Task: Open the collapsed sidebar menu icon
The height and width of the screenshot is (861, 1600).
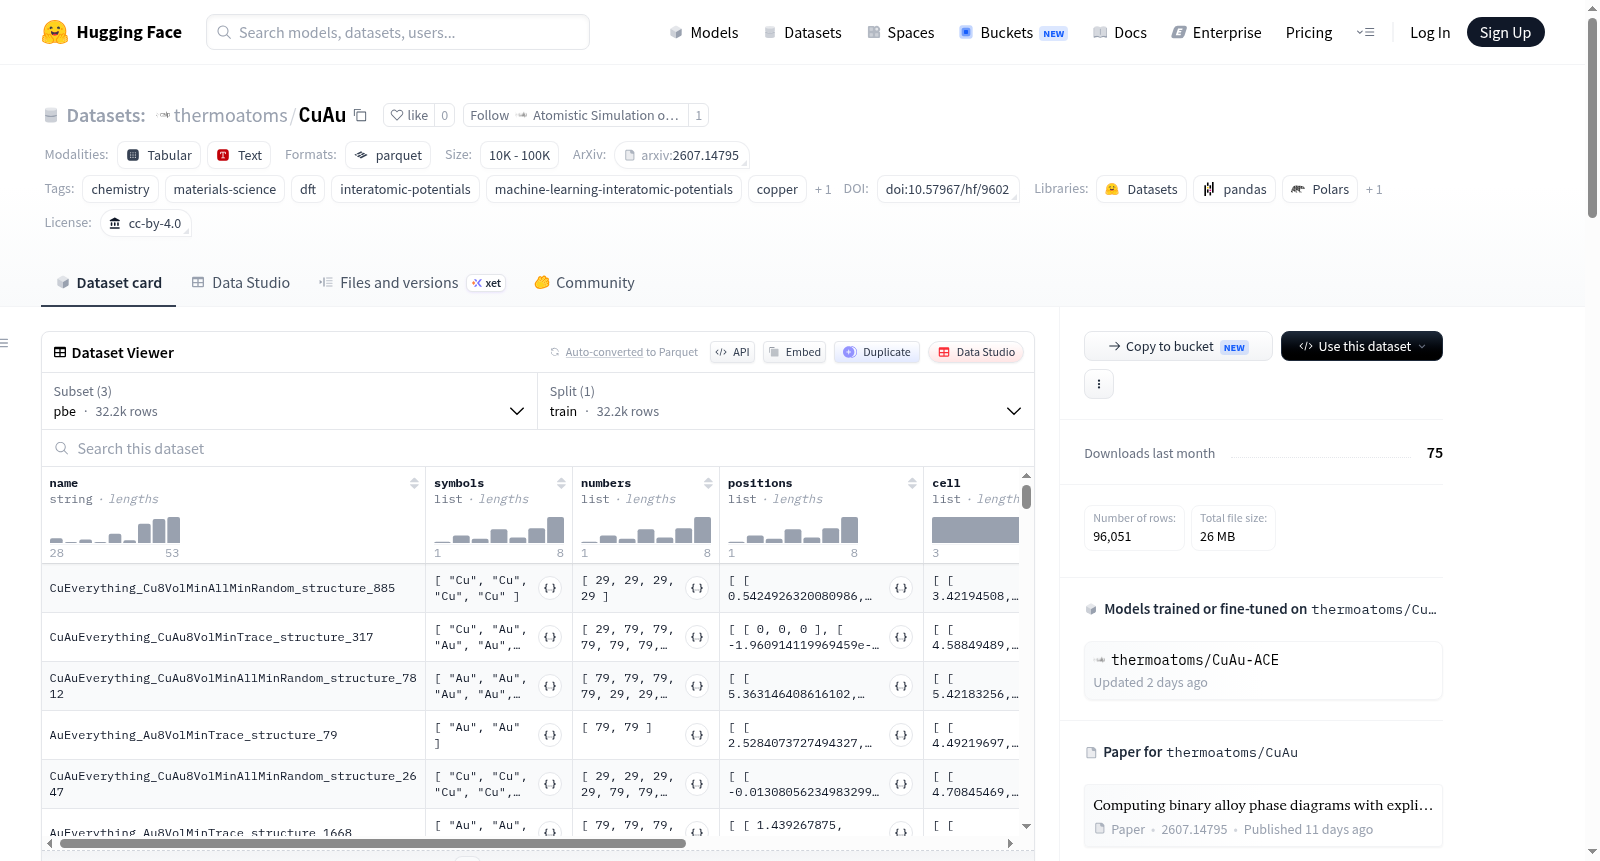Action: point(4,343)
